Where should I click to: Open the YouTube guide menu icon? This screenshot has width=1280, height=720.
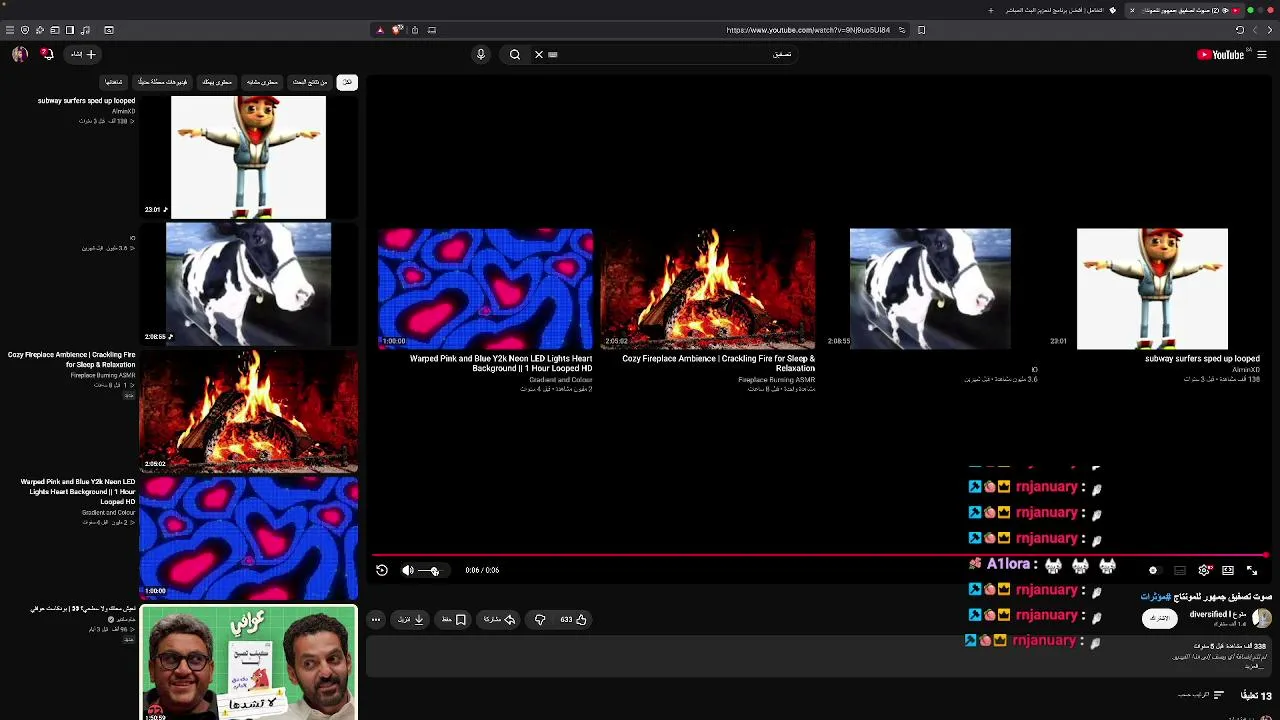(x=1262, y=54)
